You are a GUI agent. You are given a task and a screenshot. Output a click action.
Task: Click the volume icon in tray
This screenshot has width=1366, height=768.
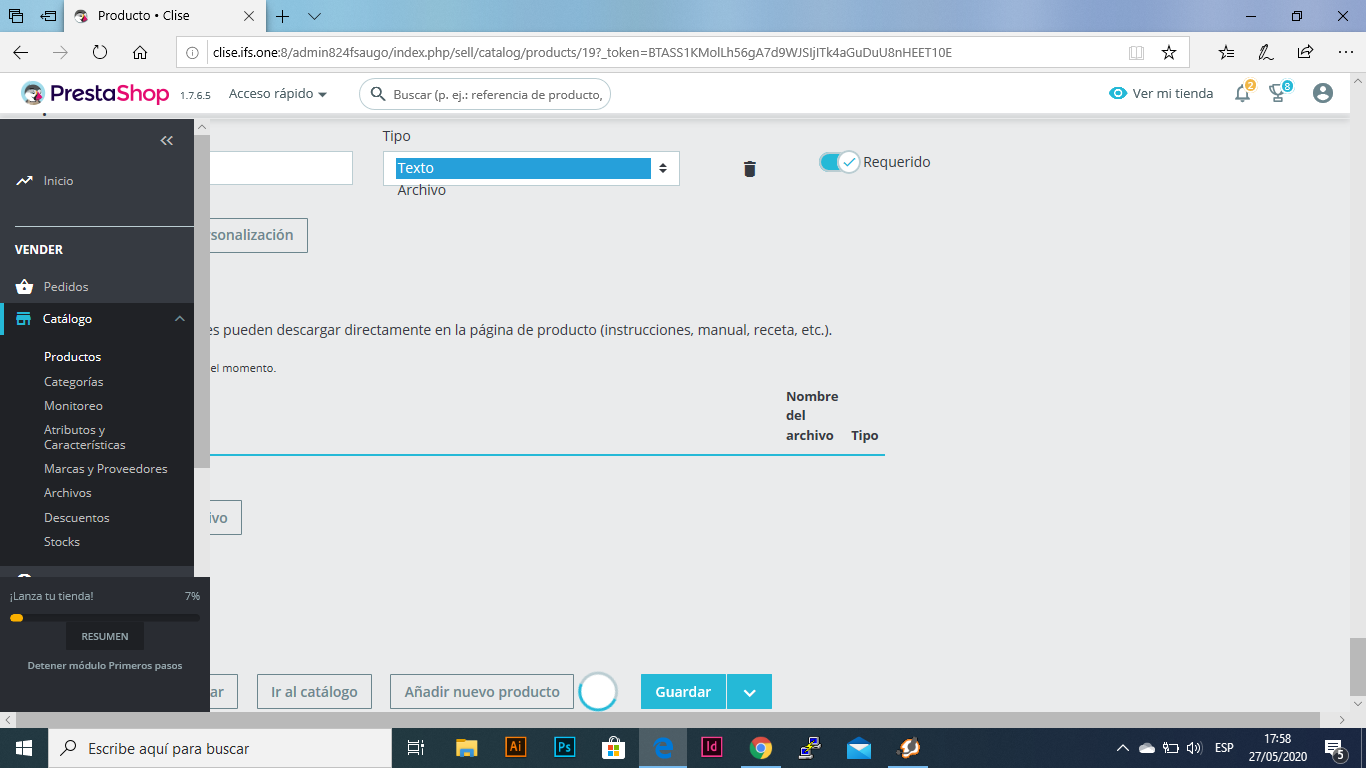1193,748
